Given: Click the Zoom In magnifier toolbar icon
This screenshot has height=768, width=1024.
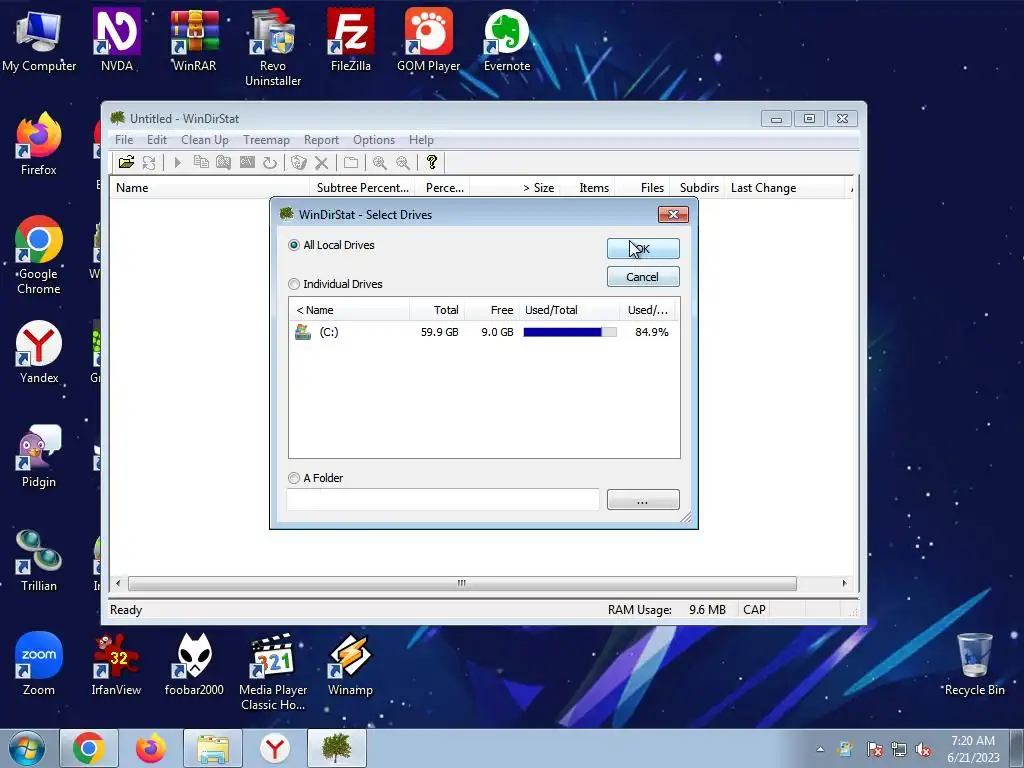Looking at the screenshot, I should (x=379, y=163).
